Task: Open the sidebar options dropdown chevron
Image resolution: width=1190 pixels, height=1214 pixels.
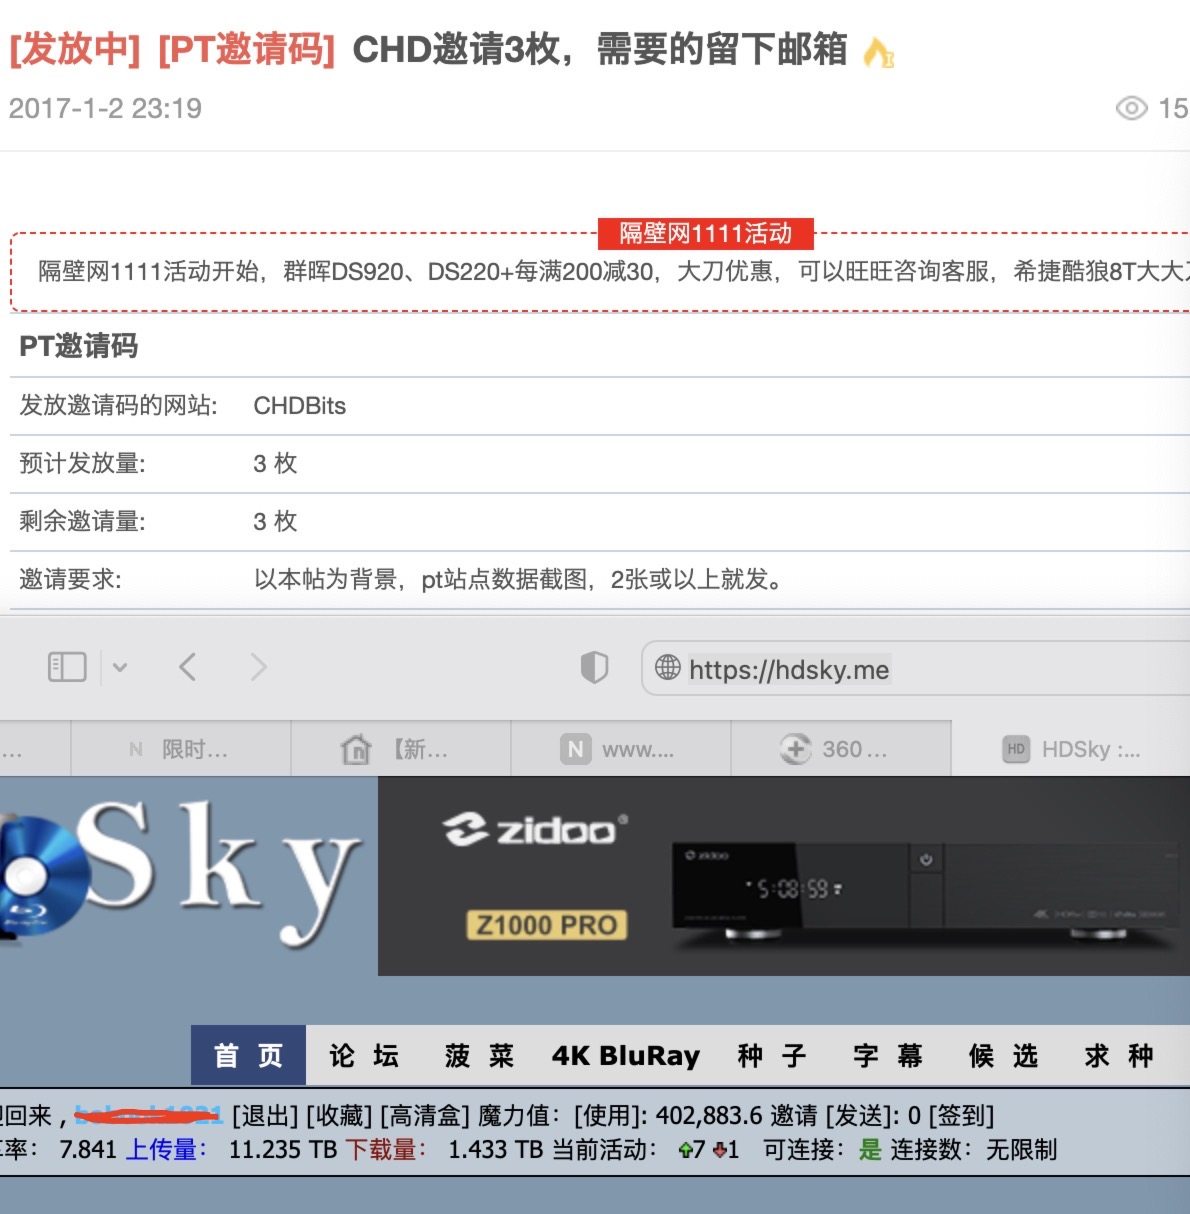Action: [120, 667]
